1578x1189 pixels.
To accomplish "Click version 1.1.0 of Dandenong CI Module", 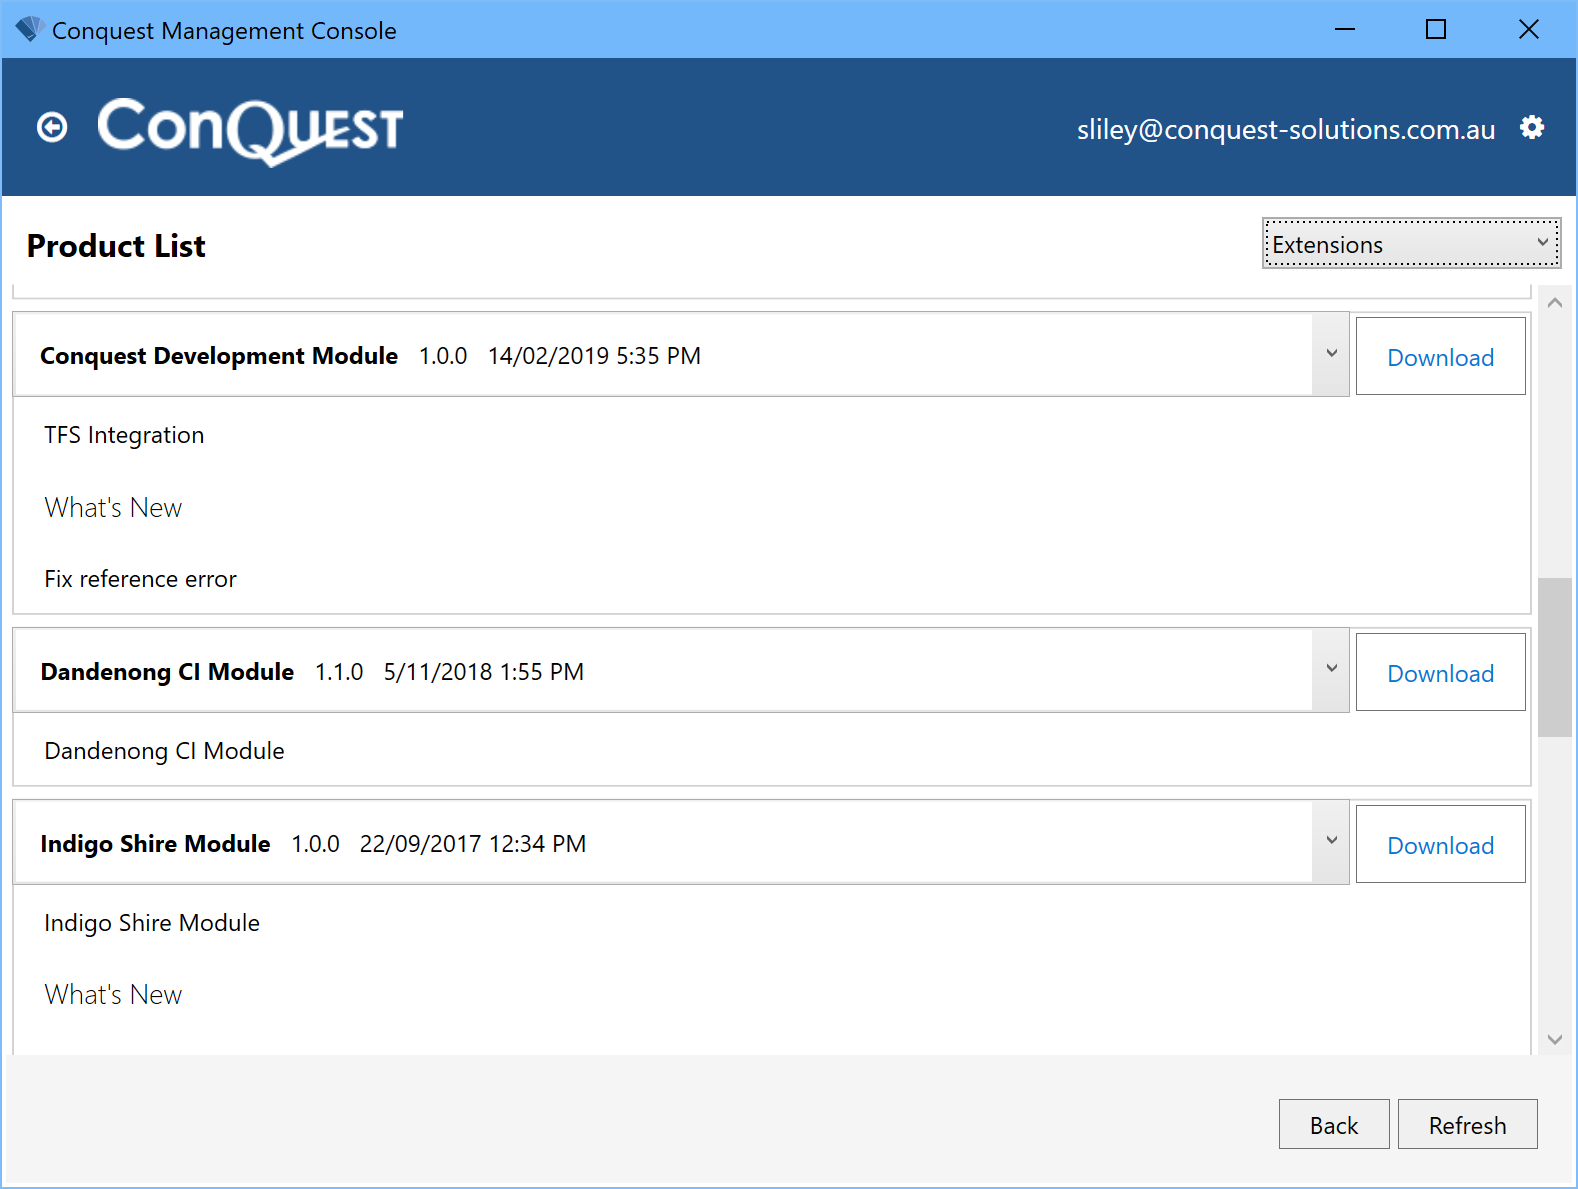I will click(x=339, y=672).
